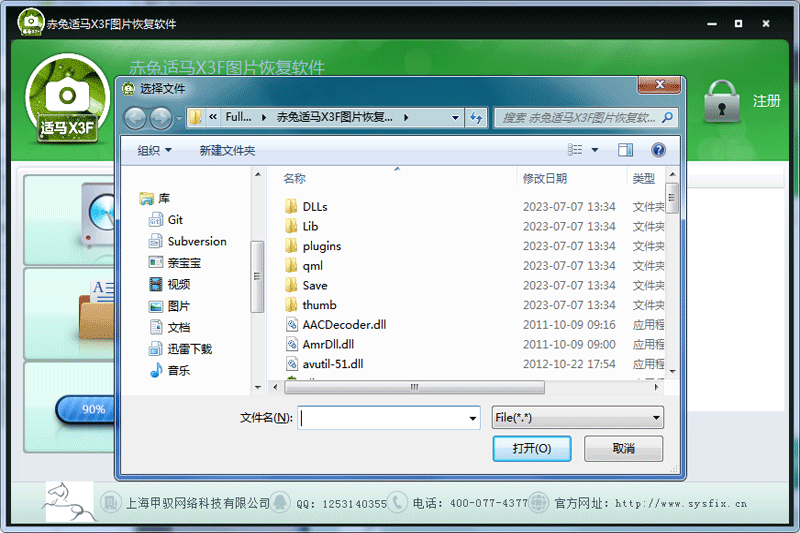This screenshot has width=800, height=533.
Task: Click date 2011-10-09 09:16 cell
Action: click(x=569, y=324)
